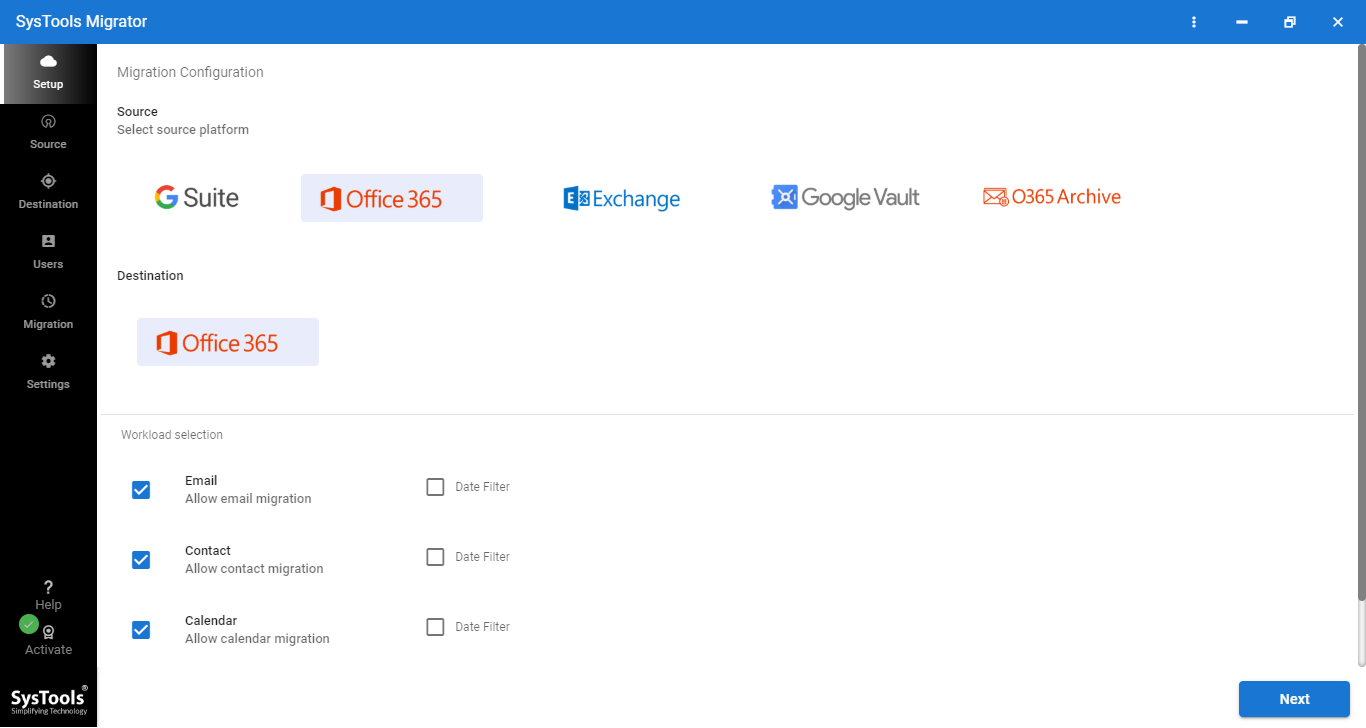Enable Date Filter for Calendar
Viewport: 1366px width, 728px height.
click(x=435, y=626)
